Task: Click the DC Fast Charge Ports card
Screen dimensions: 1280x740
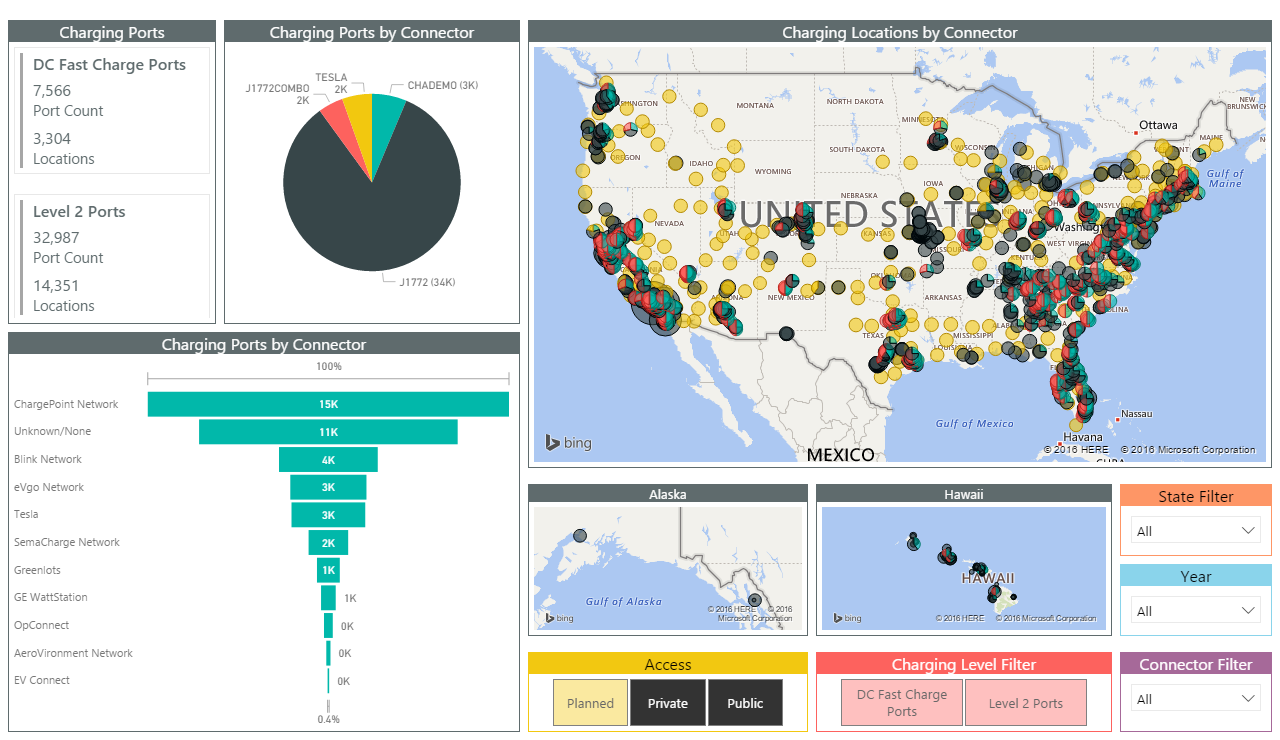Action: (x=112, y=111)
